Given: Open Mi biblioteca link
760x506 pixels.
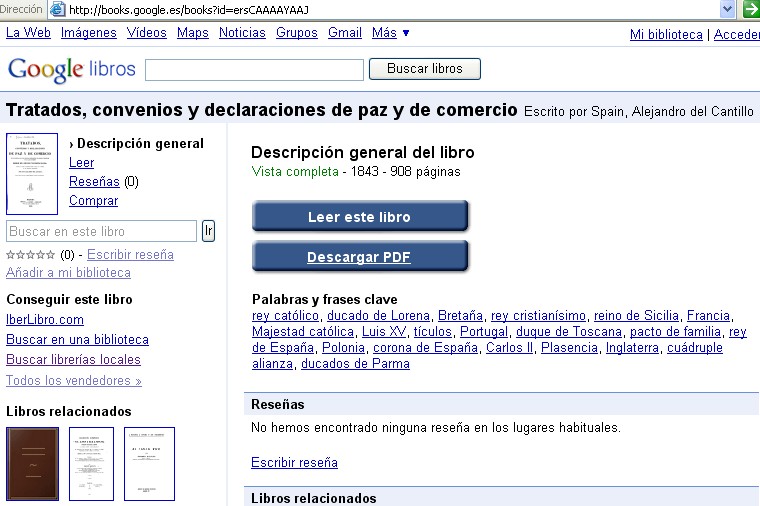Looking at the screenshot, I should coord(666,34).
